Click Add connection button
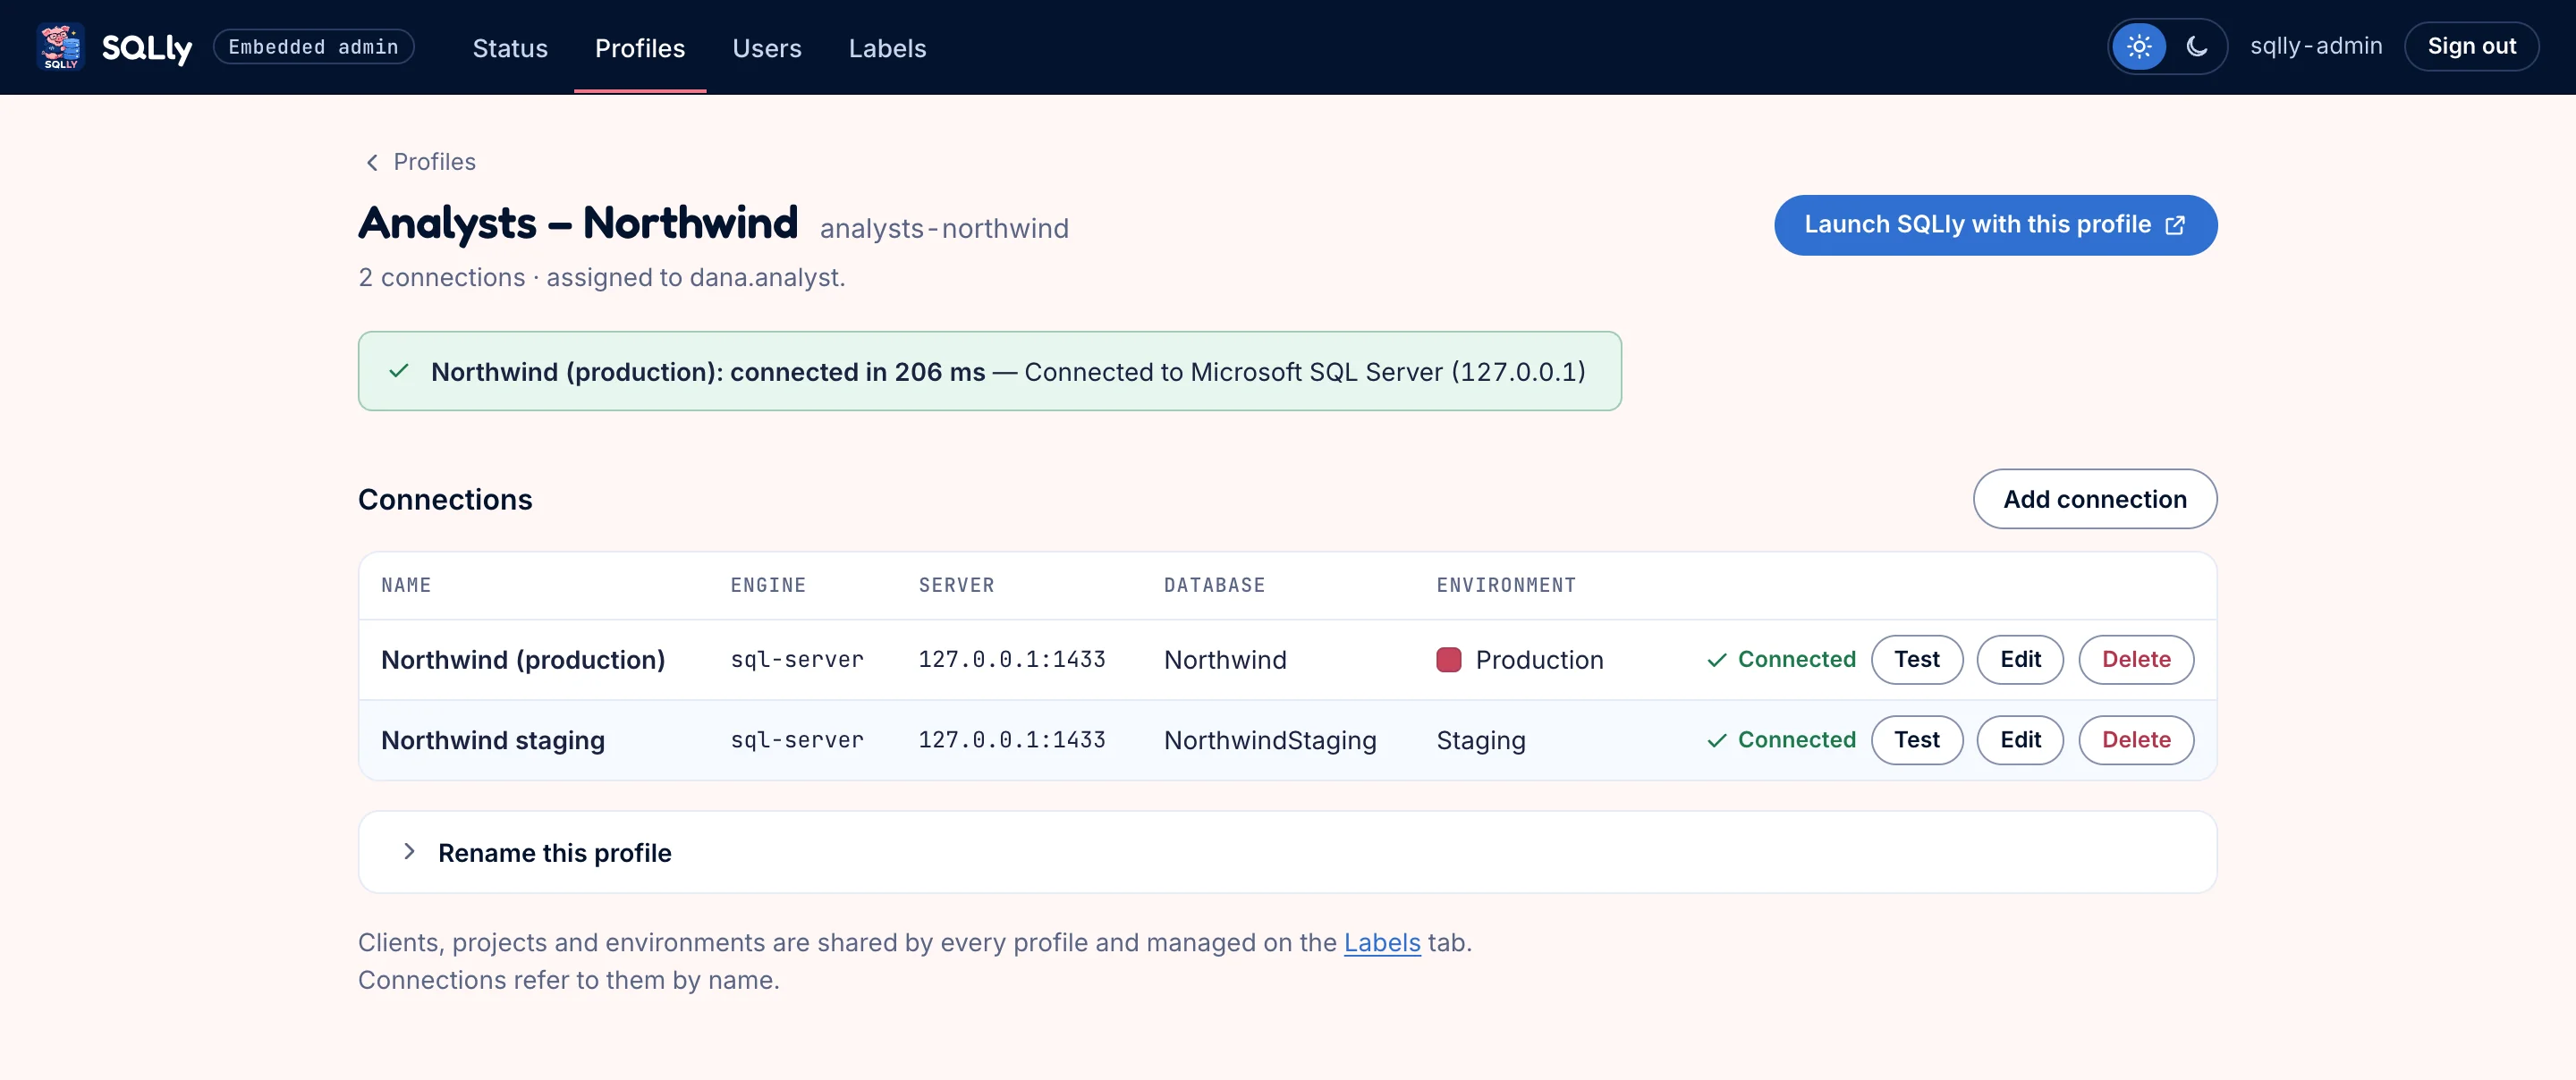This screenshot has width=2576, height=1080. [2094, 499]
